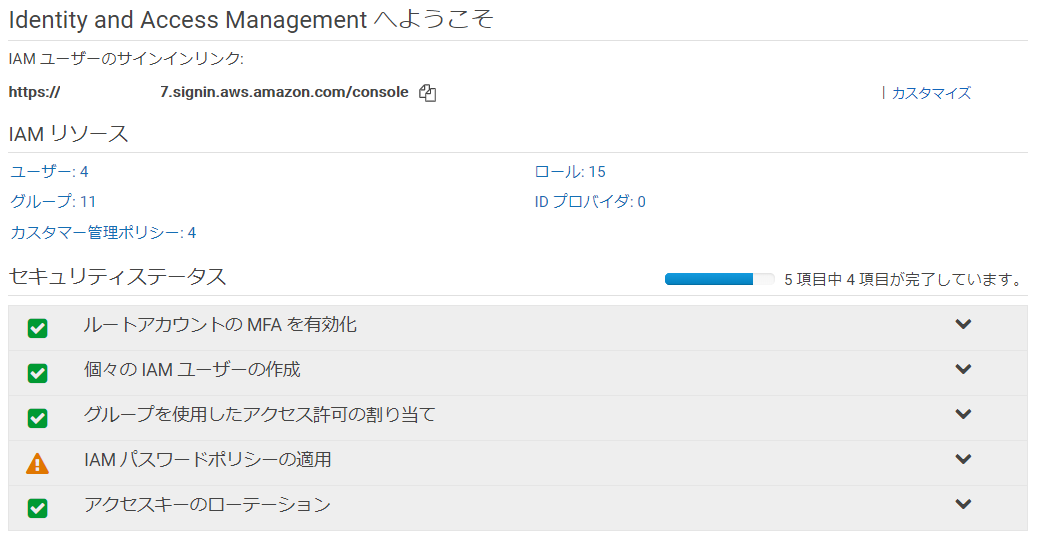Click green check icon for アクセスキーのローテーション
This screenshot has height=553, width=1049.
click(x=37, y=508)
